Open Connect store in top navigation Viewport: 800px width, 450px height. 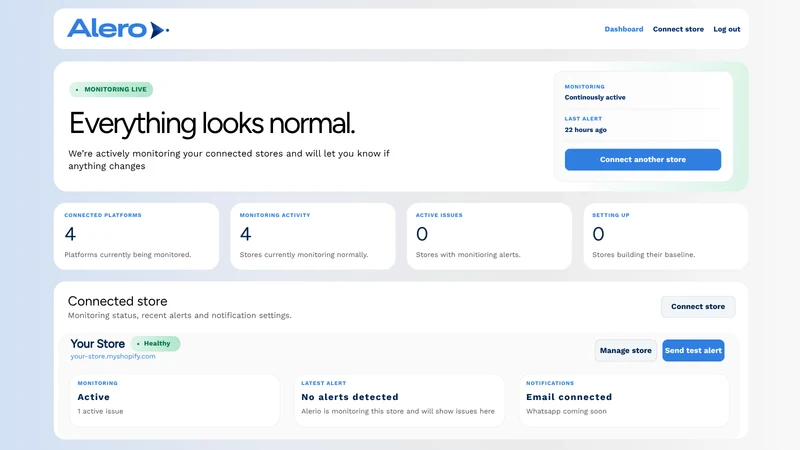[x=678, y=29]
